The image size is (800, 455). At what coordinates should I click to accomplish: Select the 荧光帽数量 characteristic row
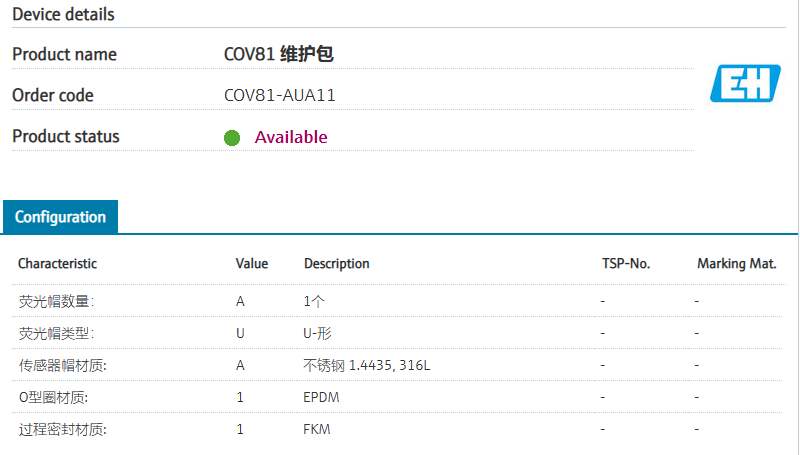[x=57, y=301]
